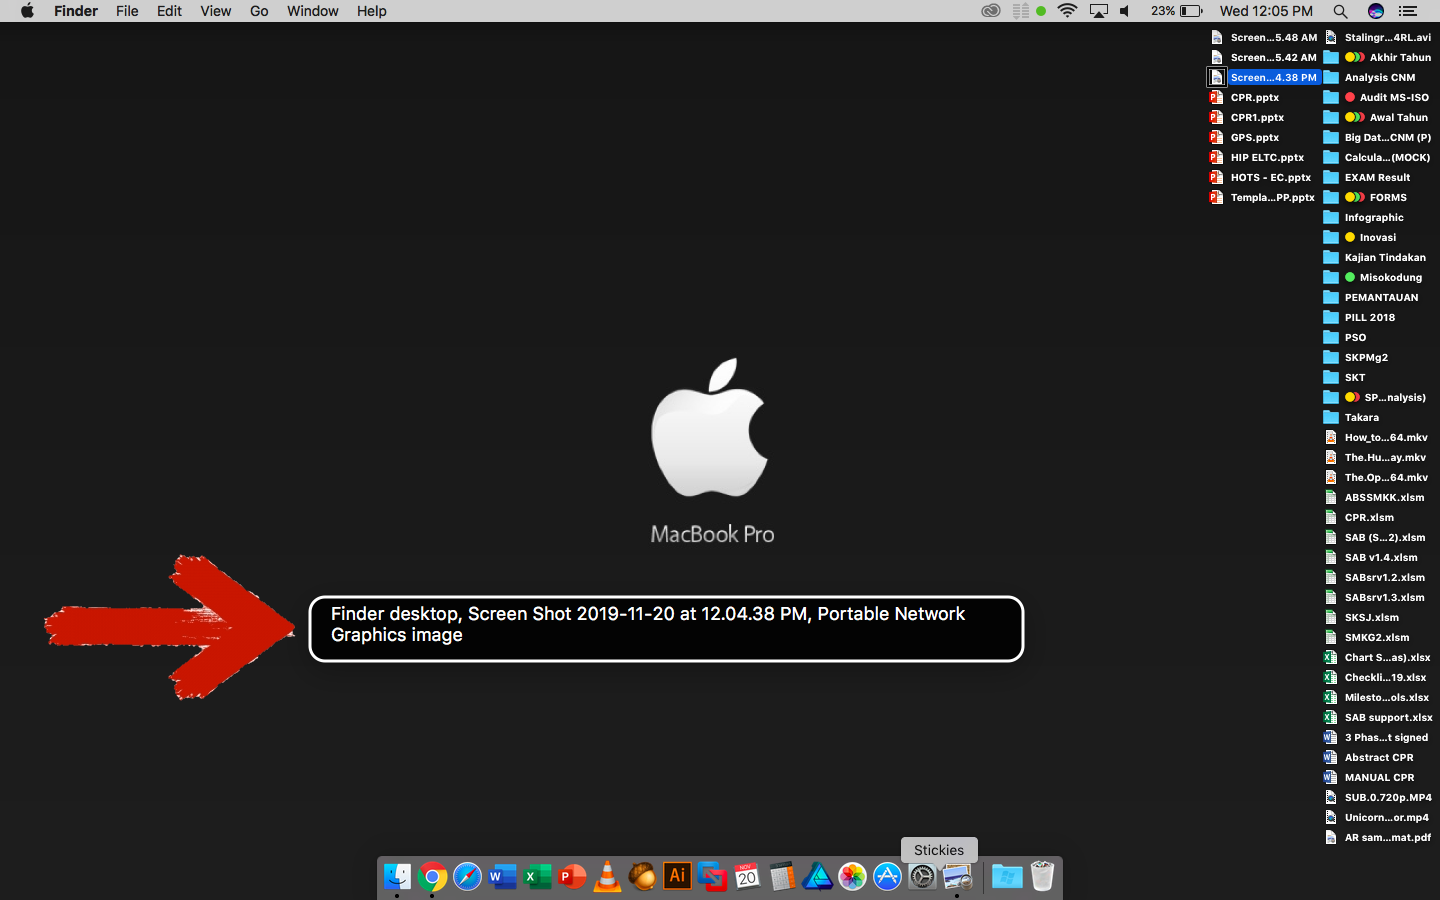1440x900 pixels.
Task: Select the Screen...5.48 AM screenshot file
Action: coord(1264,37)
